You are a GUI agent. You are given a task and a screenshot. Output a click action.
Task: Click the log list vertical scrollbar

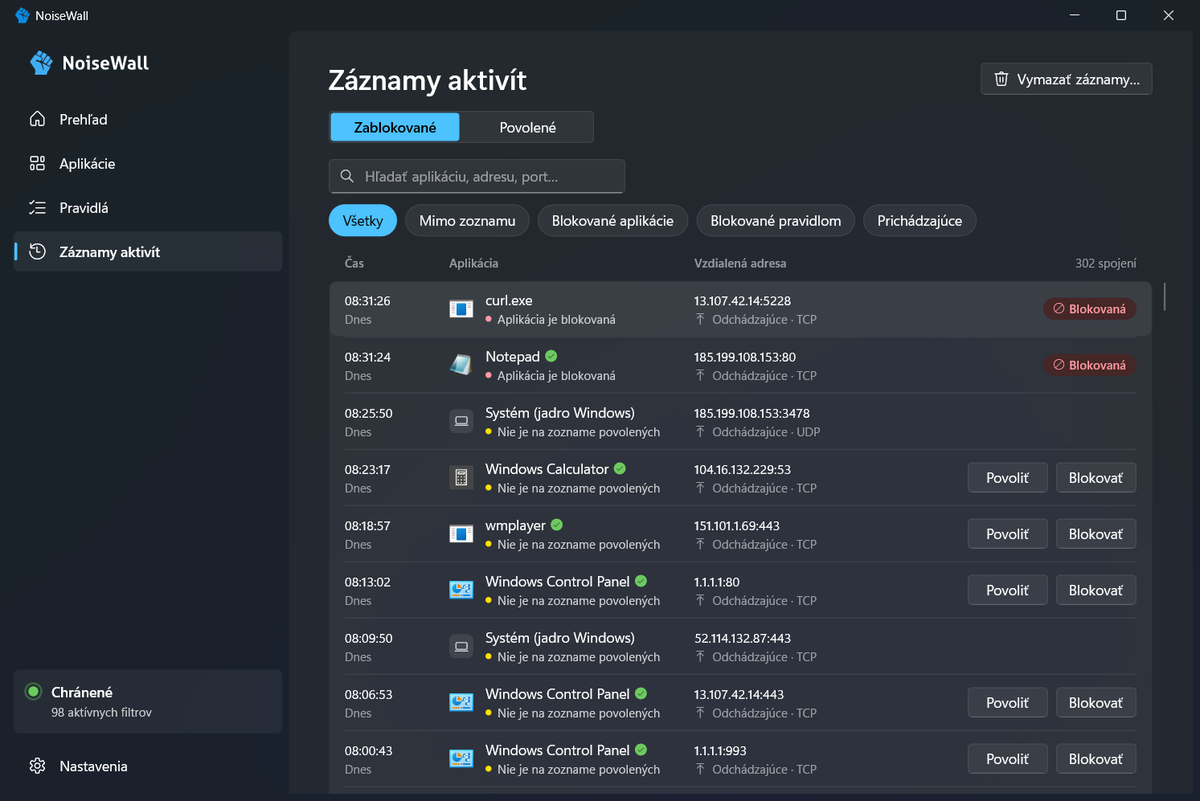(x=1164, y=296)
